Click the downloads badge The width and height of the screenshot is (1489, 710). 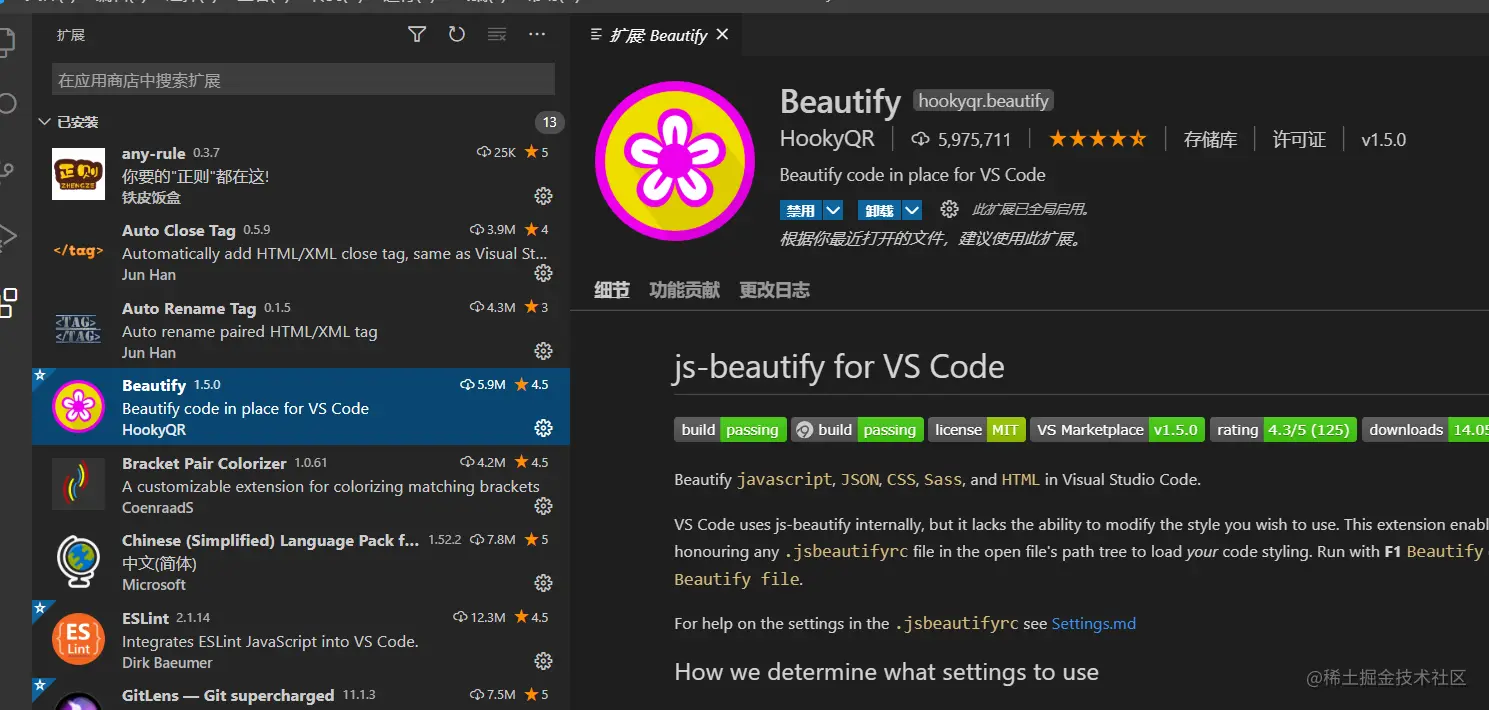1425,430
